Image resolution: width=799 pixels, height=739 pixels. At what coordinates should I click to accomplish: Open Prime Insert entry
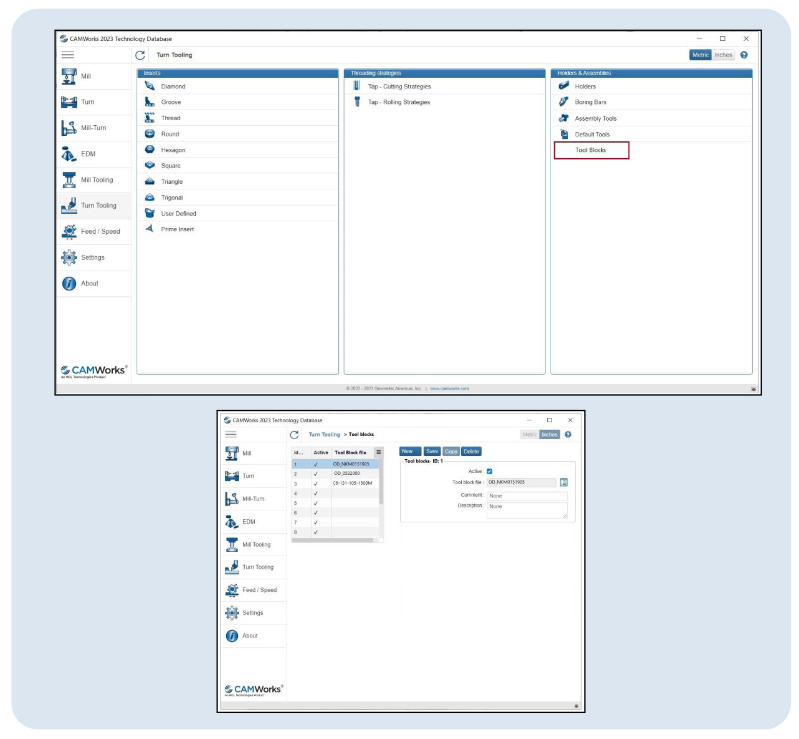(237, 229)
